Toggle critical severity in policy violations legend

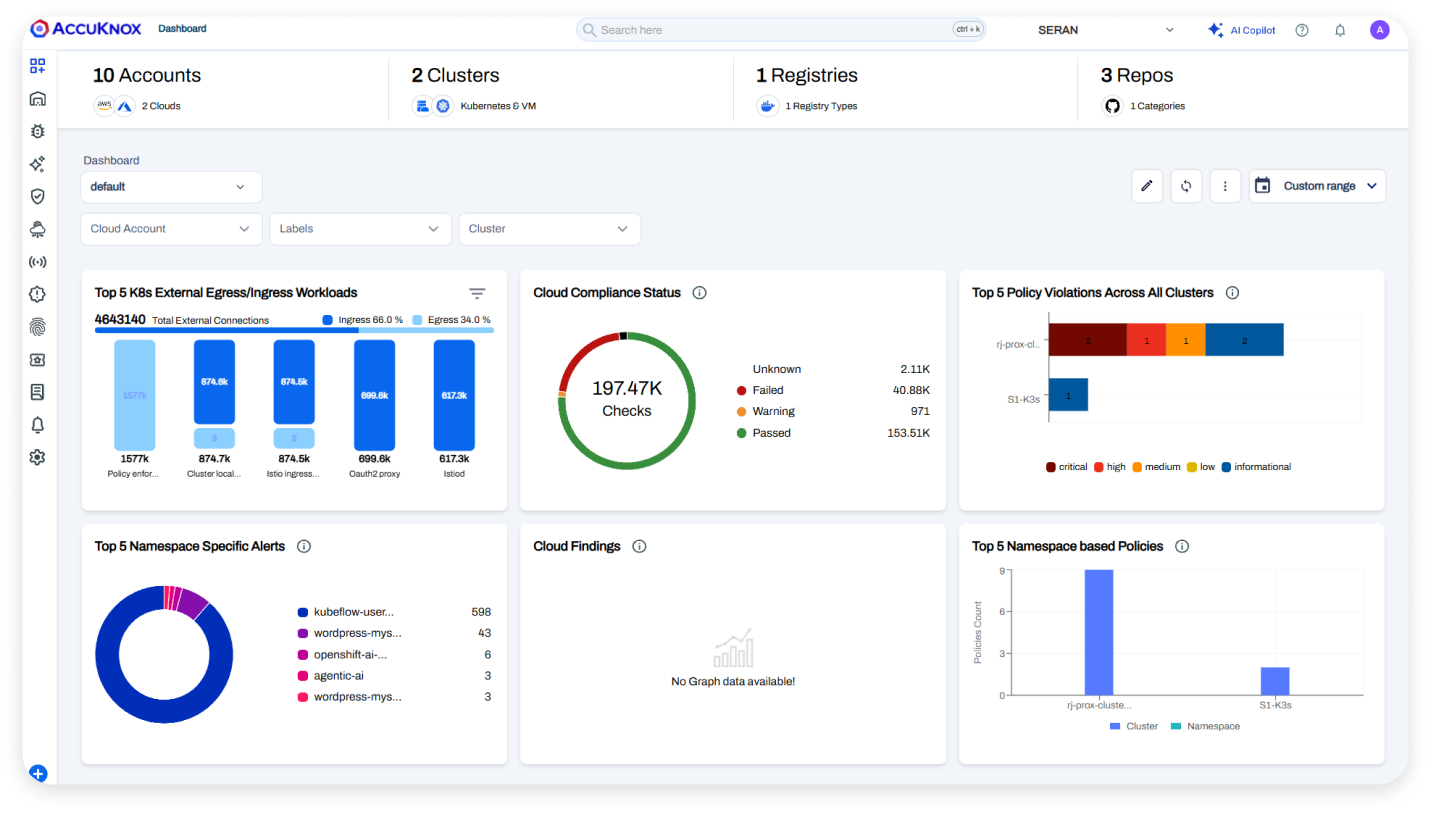(x=1066, y=466)
